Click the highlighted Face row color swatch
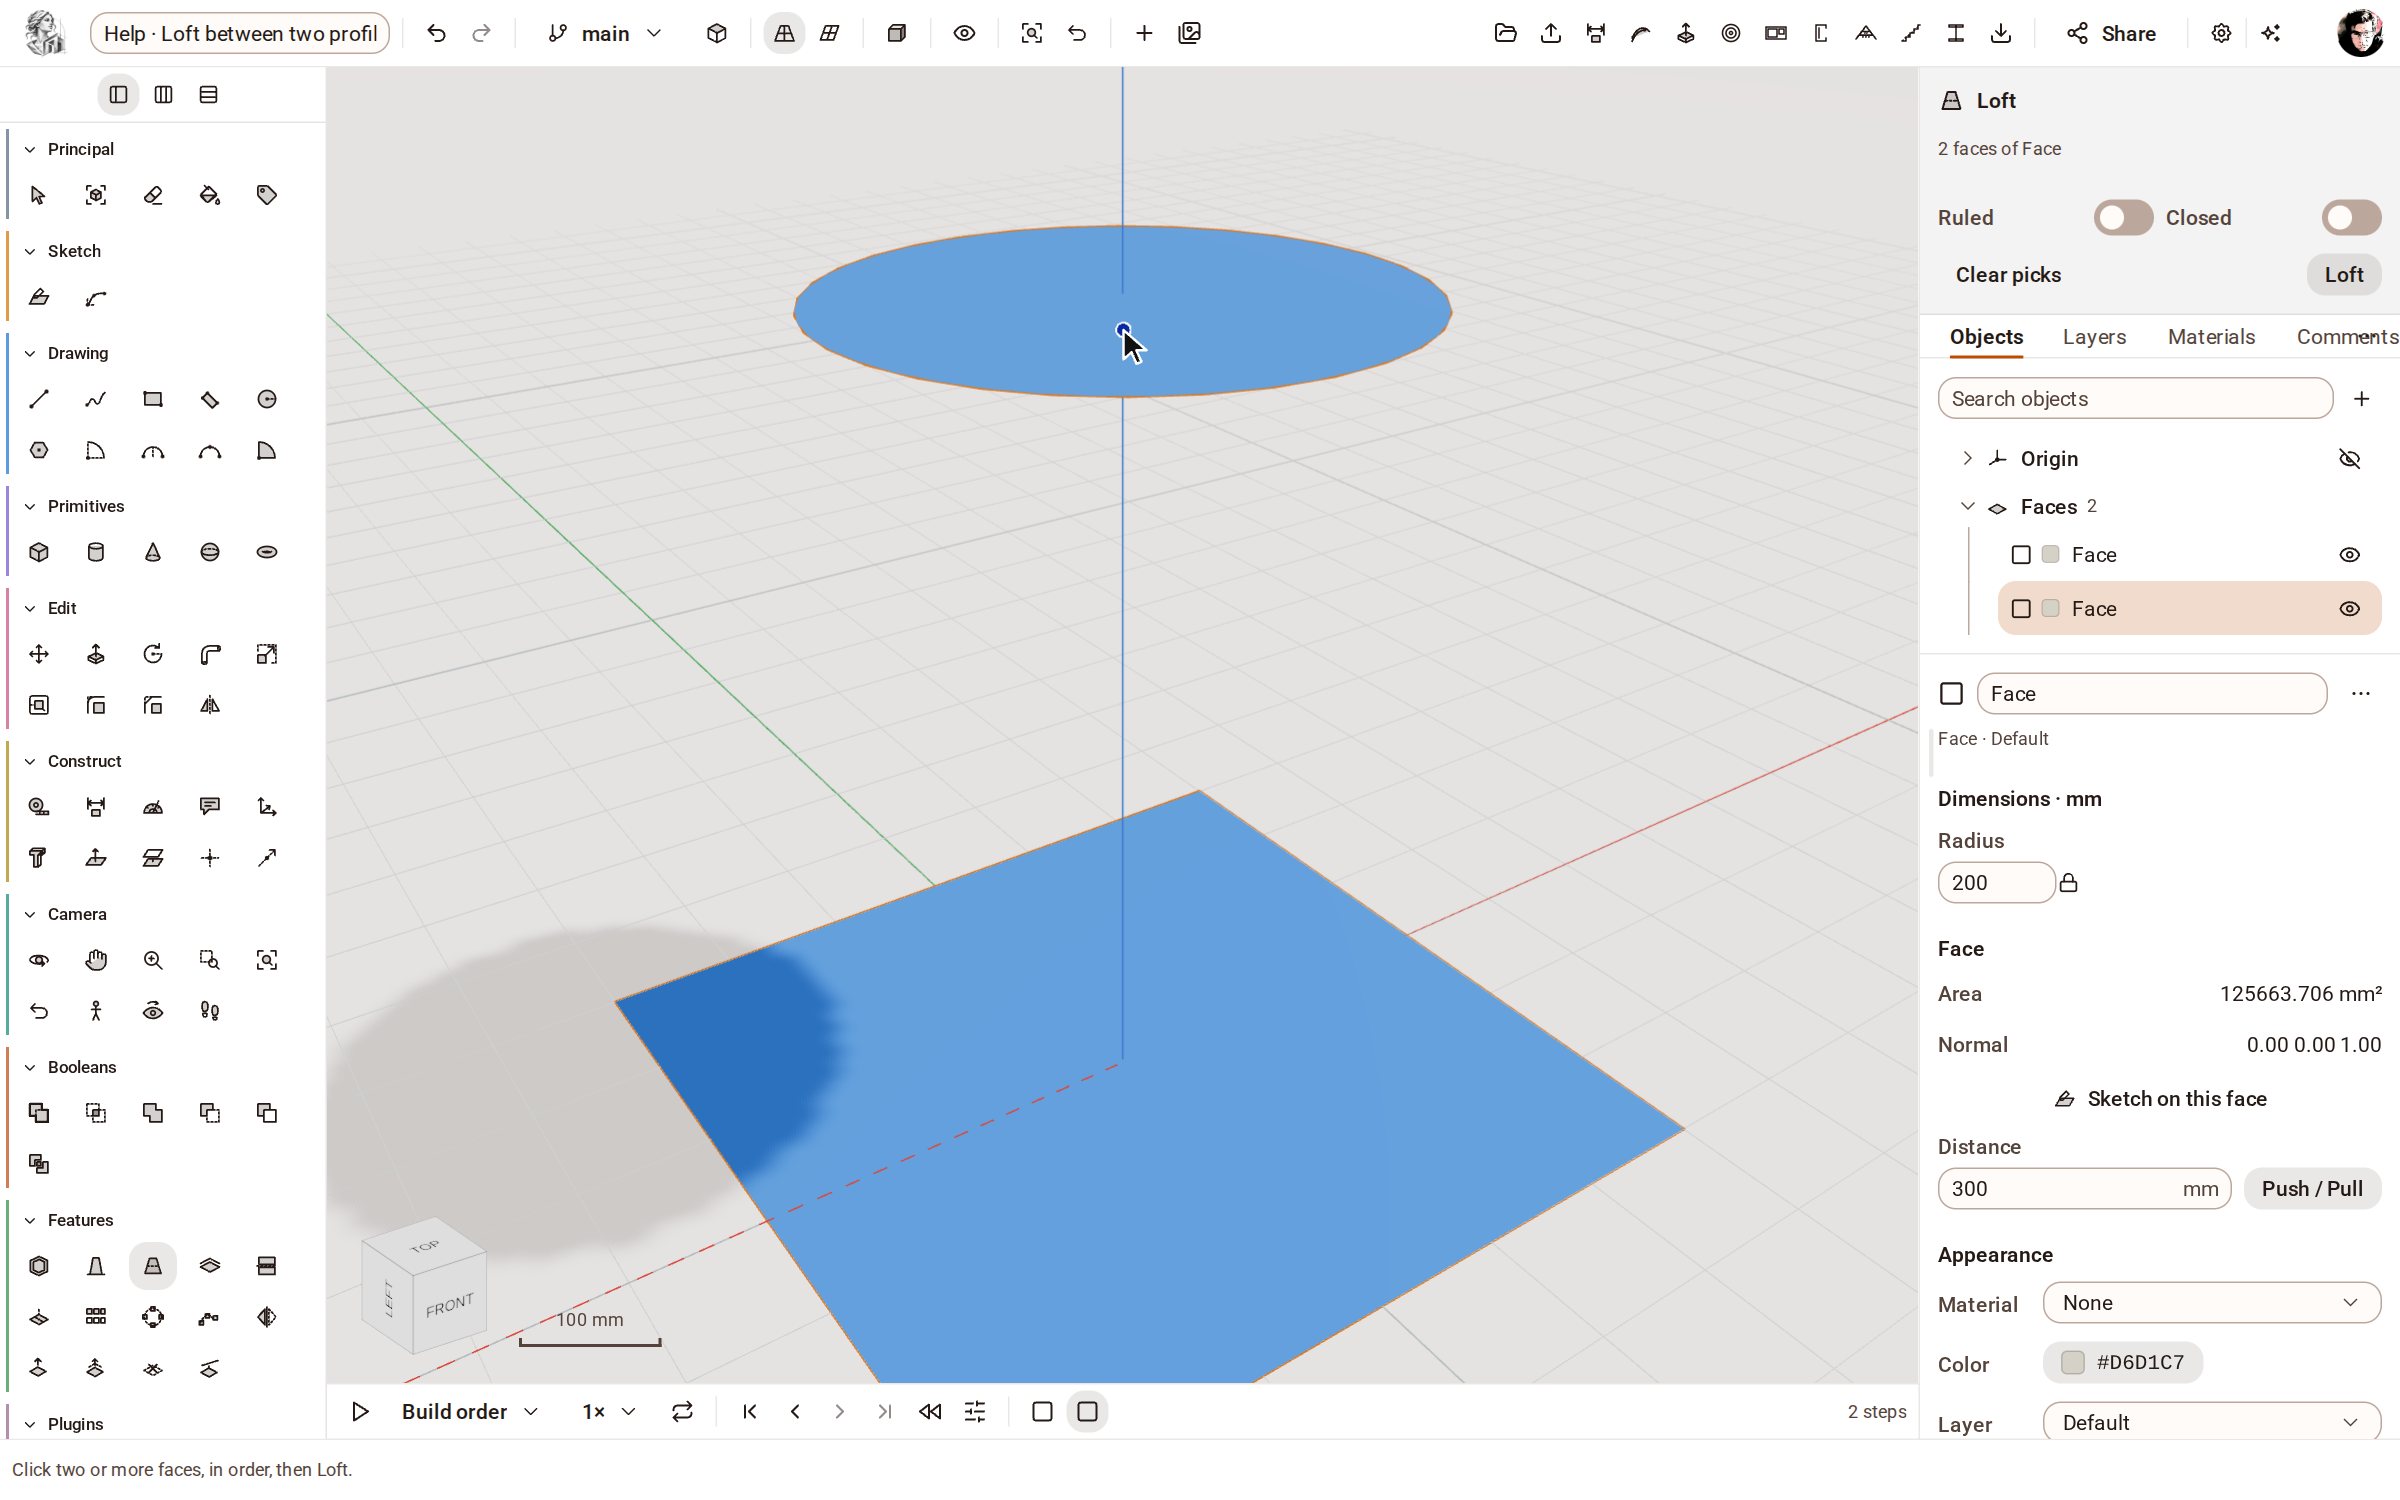This screenshot has height=1500, width=2400. click(x=2050, y=609)
